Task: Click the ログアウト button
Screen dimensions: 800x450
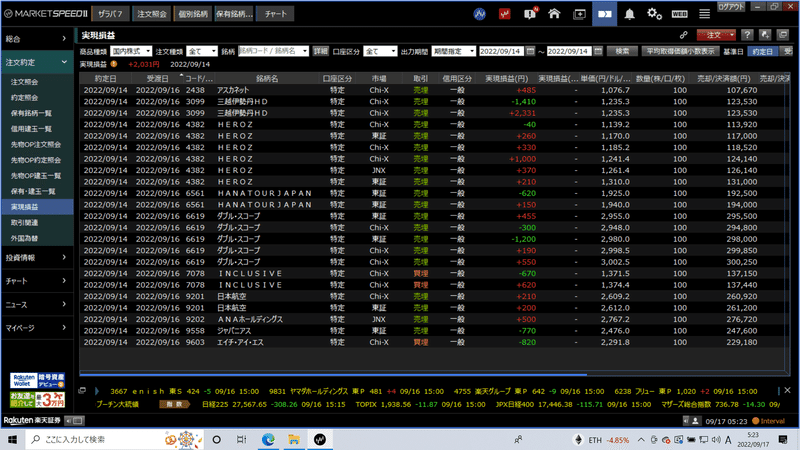Action: (x=731, y=7)
